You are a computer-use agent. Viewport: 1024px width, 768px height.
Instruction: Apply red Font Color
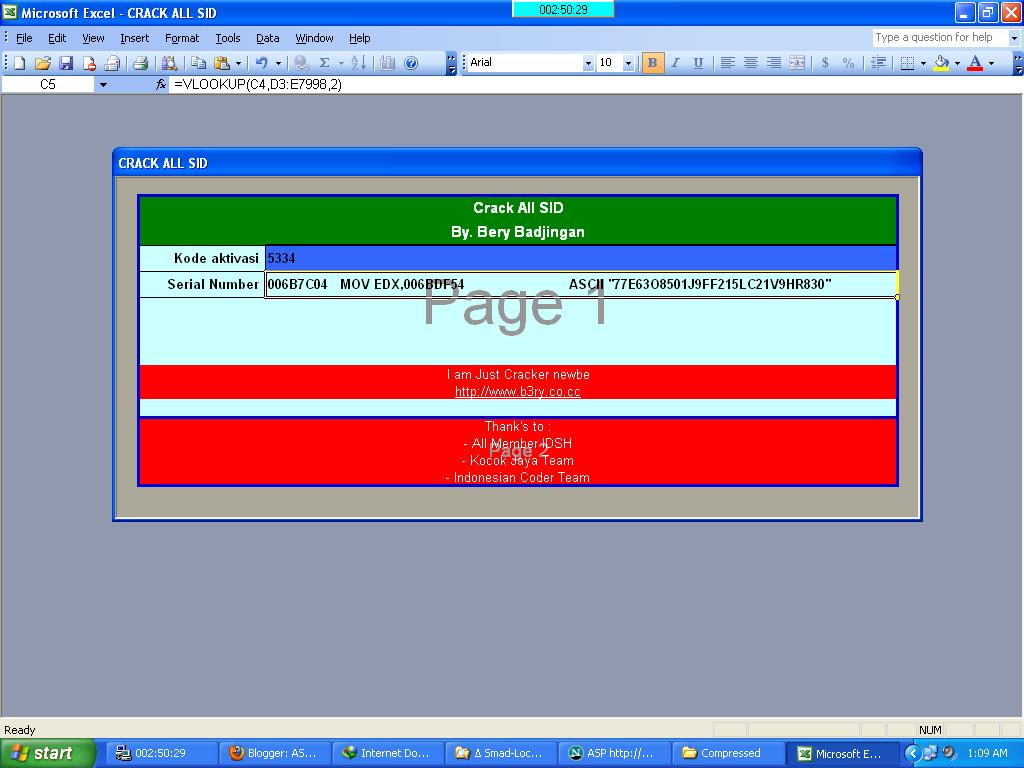[x=976, y=63]
